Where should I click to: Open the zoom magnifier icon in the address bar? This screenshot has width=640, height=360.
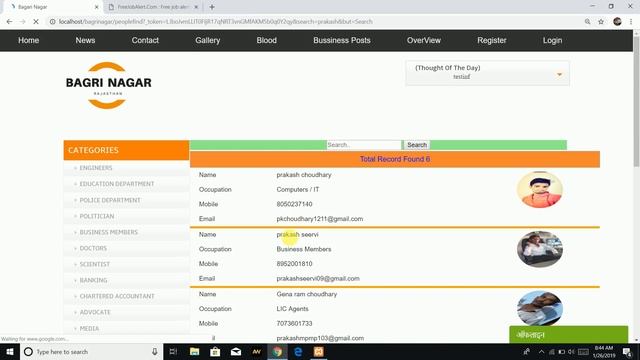pos(587,22)
